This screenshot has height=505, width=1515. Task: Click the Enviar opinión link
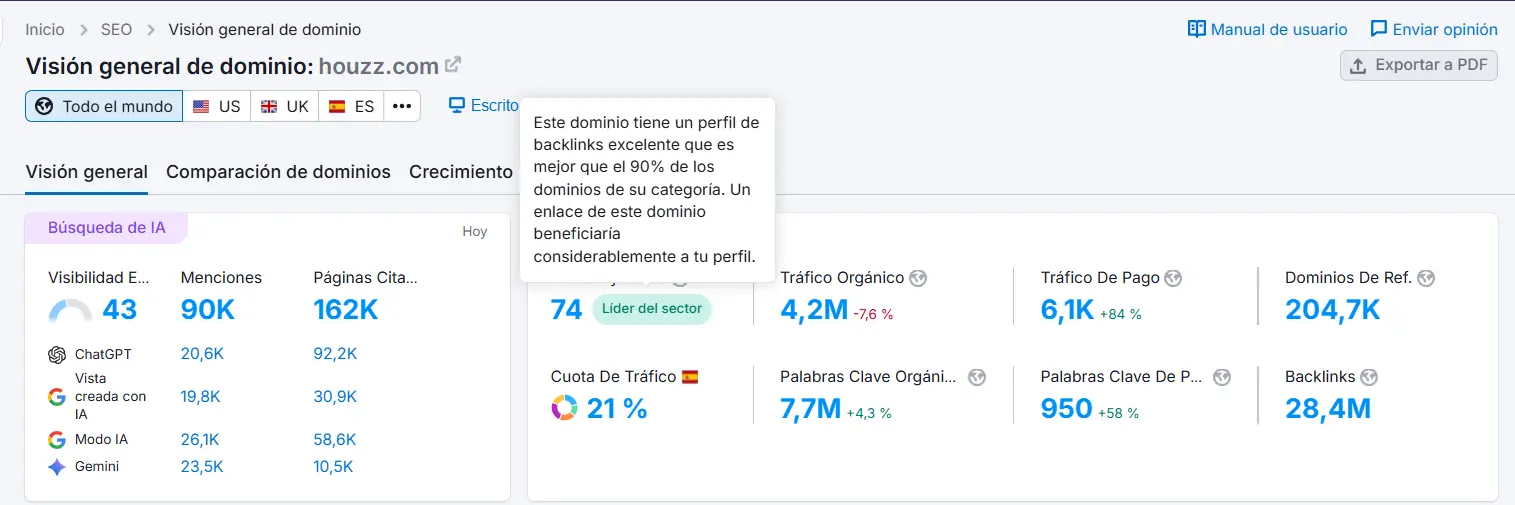[x=1434, y=29]
